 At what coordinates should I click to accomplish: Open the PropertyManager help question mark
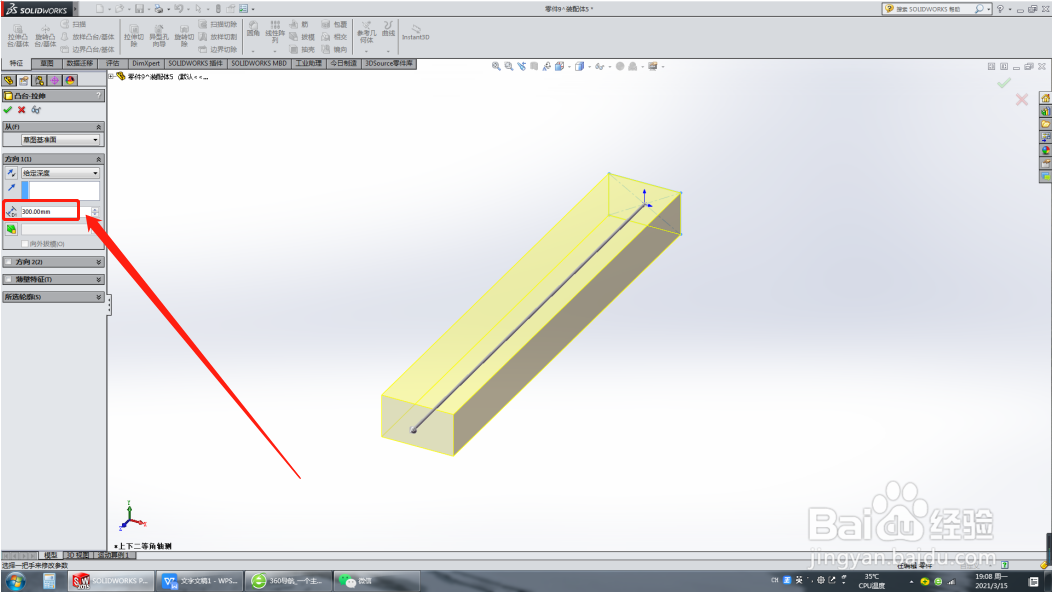[99, 95]
